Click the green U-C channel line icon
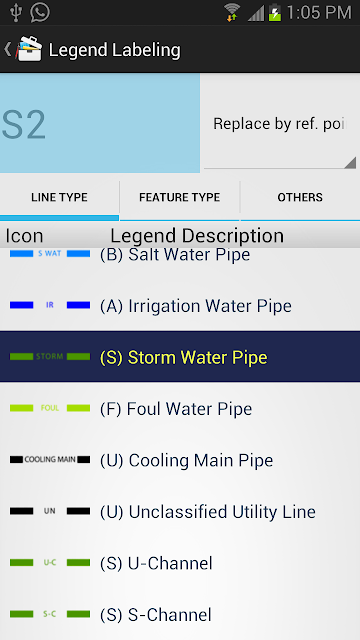360x640 pixels. 50,562
